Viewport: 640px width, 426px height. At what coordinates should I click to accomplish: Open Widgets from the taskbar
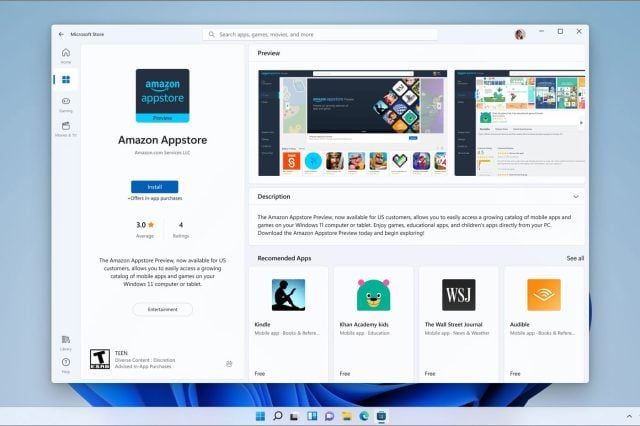[x=312, y=416]
